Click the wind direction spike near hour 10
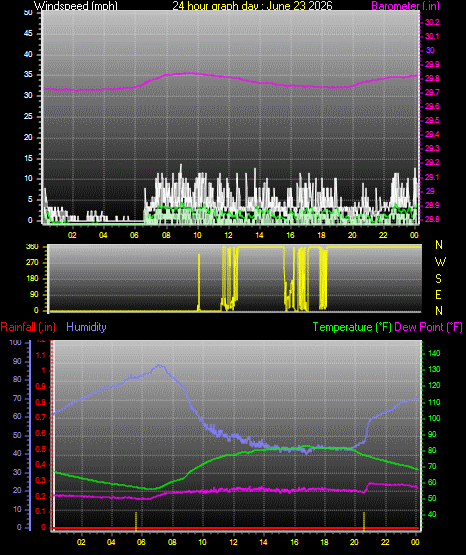The image size is (466, 555). (199, 282)
